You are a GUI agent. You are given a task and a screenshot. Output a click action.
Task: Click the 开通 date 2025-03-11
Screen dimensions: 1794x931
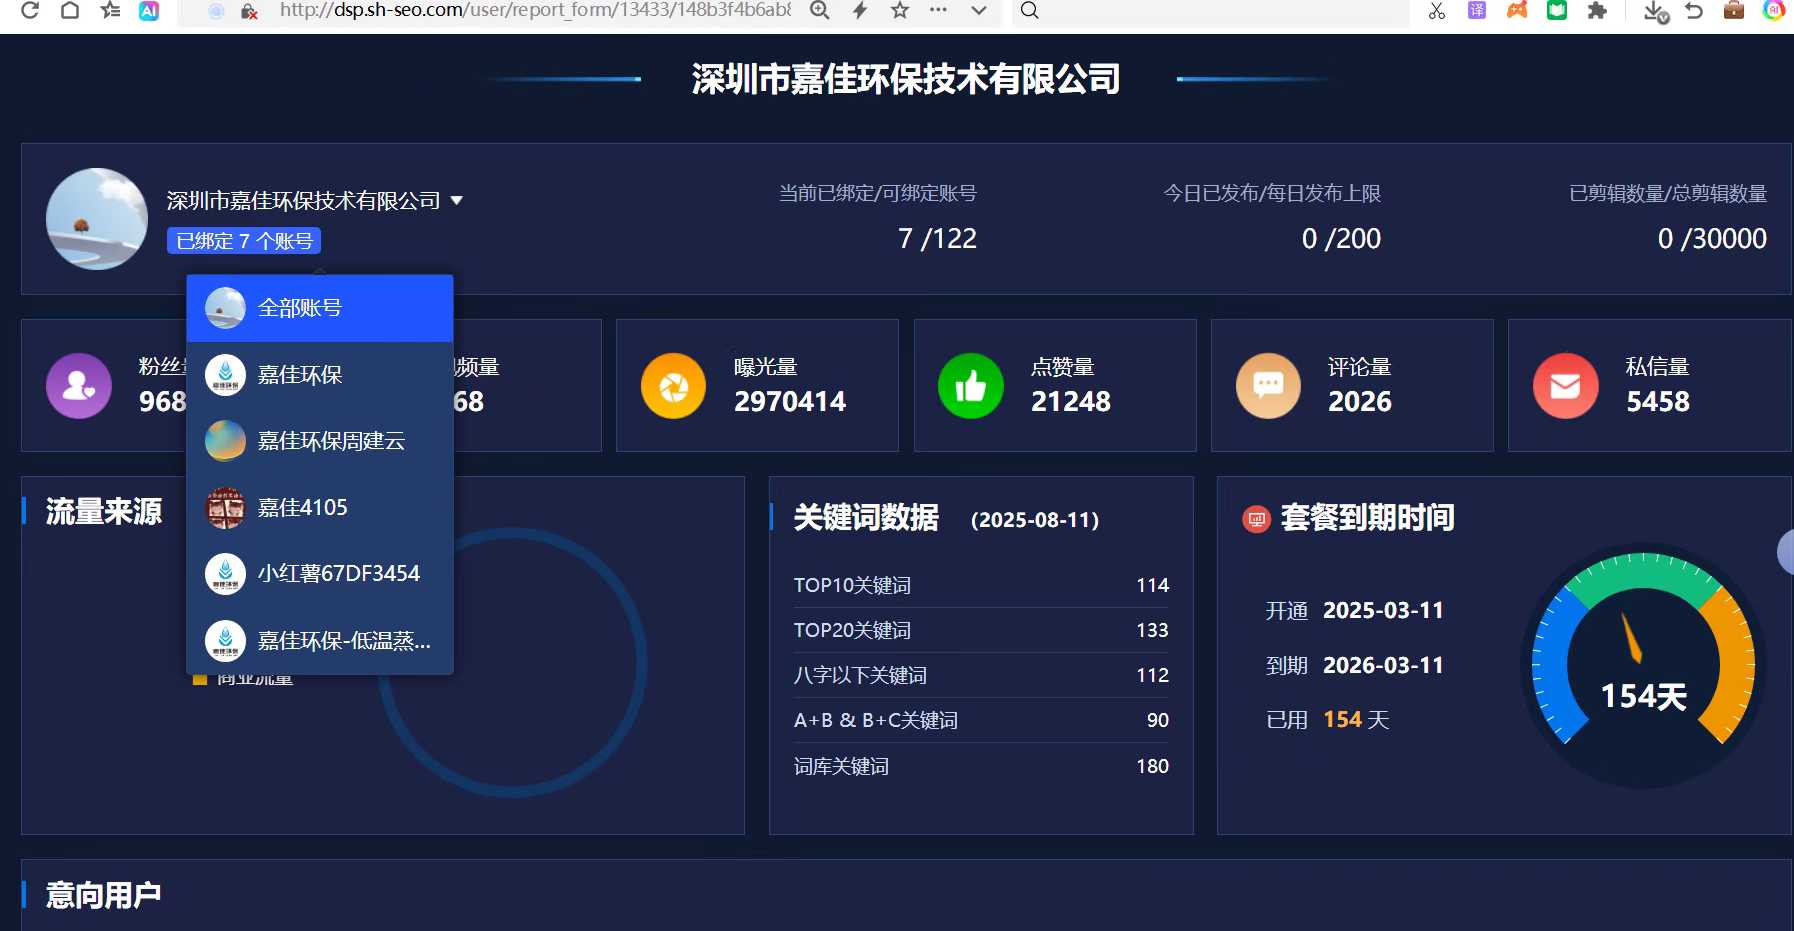tap(1383, 611)
